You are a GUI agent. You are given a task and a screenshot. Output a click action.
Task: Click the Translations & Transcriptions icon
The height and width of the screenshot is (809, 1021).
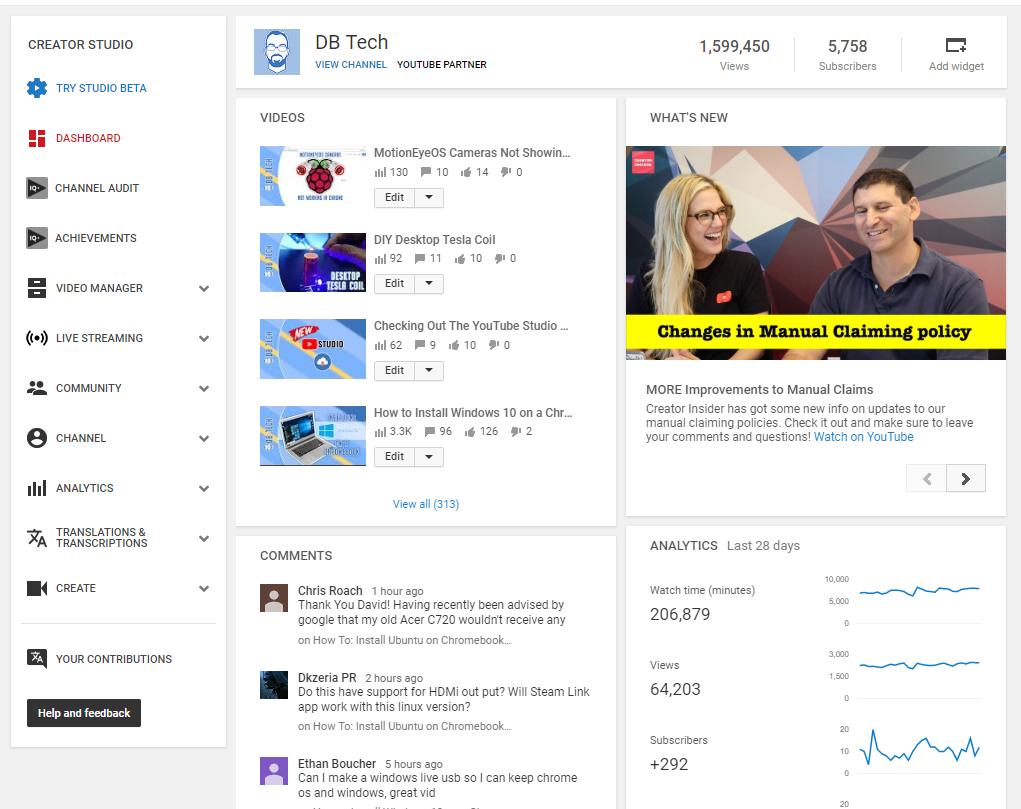(36, 538)
